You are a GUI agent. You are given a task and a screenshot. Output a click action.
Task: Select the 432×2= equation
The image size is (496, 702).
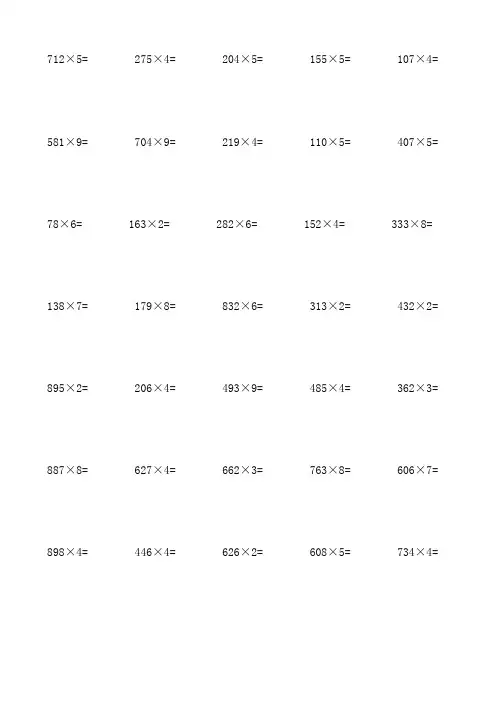click(418, 306)
